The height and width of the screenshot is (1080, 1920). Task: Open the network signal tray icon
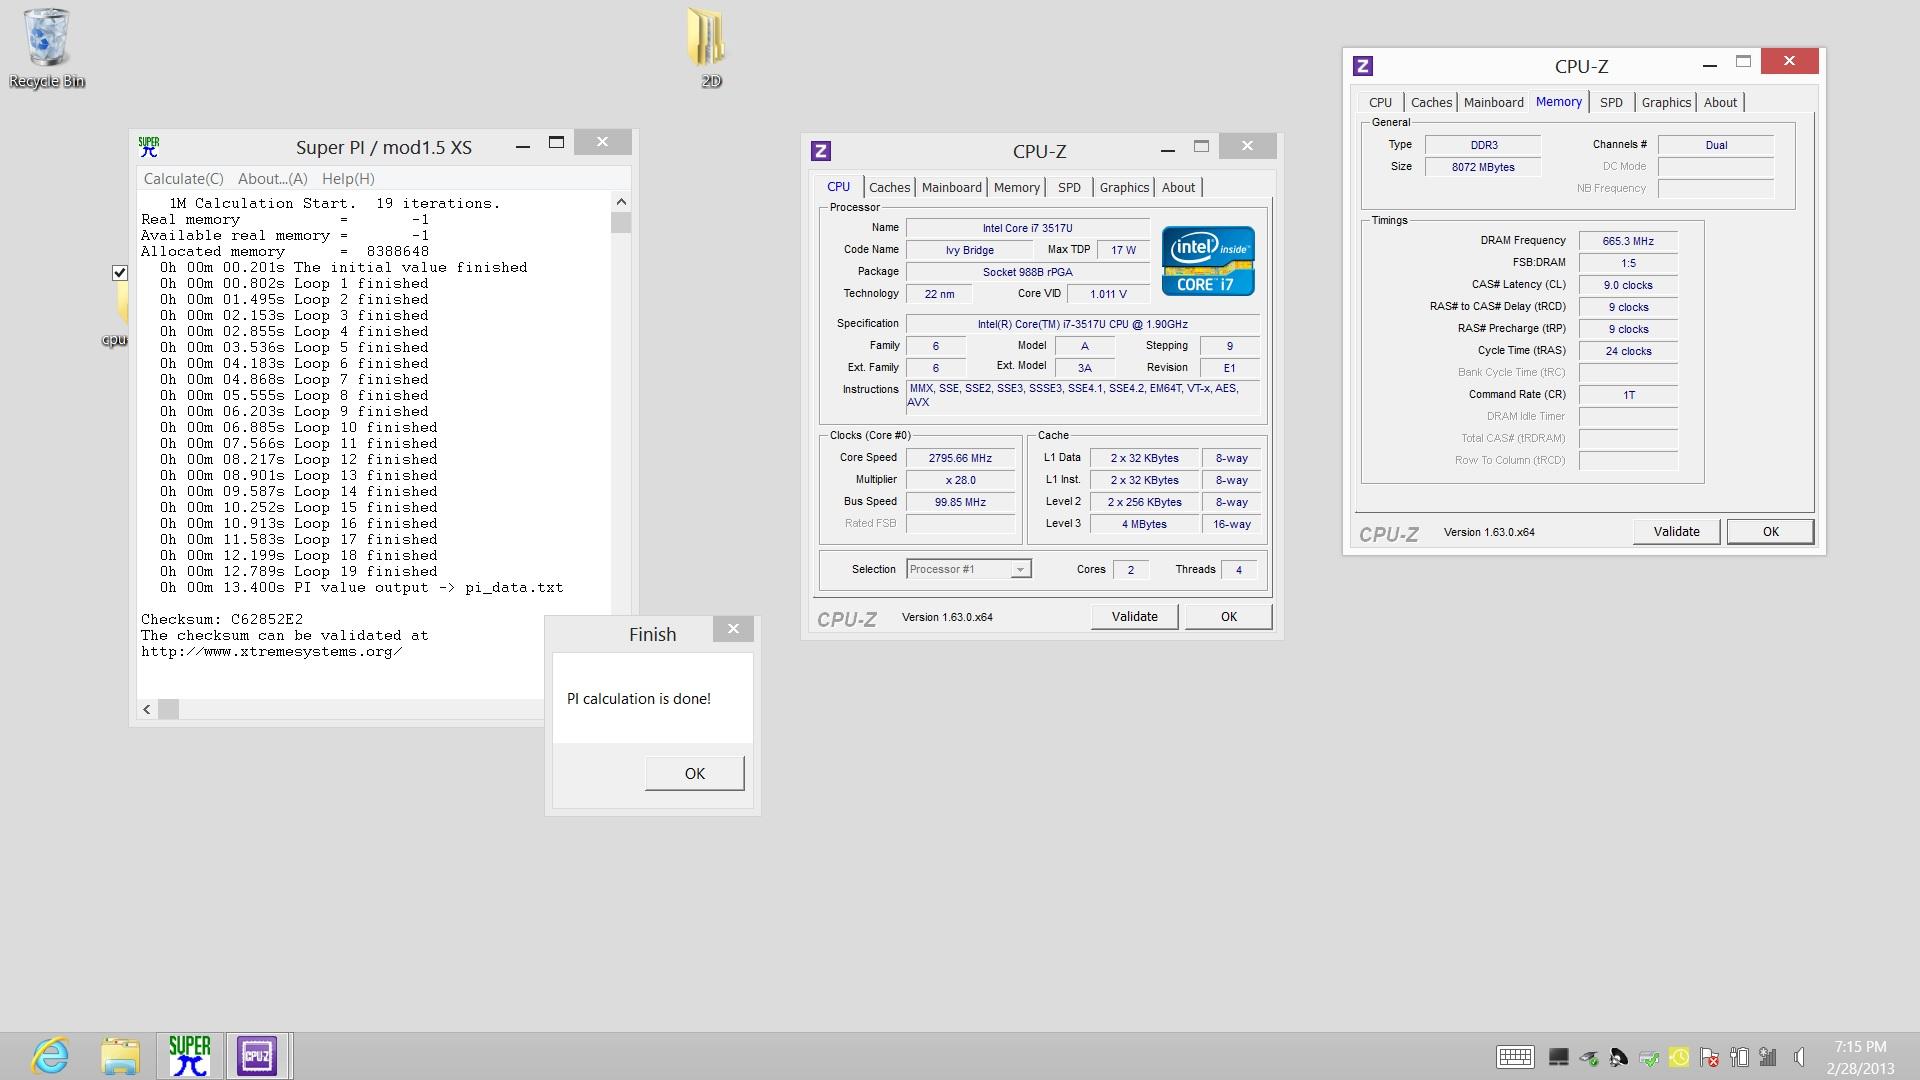click(x=1768, y=1057)
